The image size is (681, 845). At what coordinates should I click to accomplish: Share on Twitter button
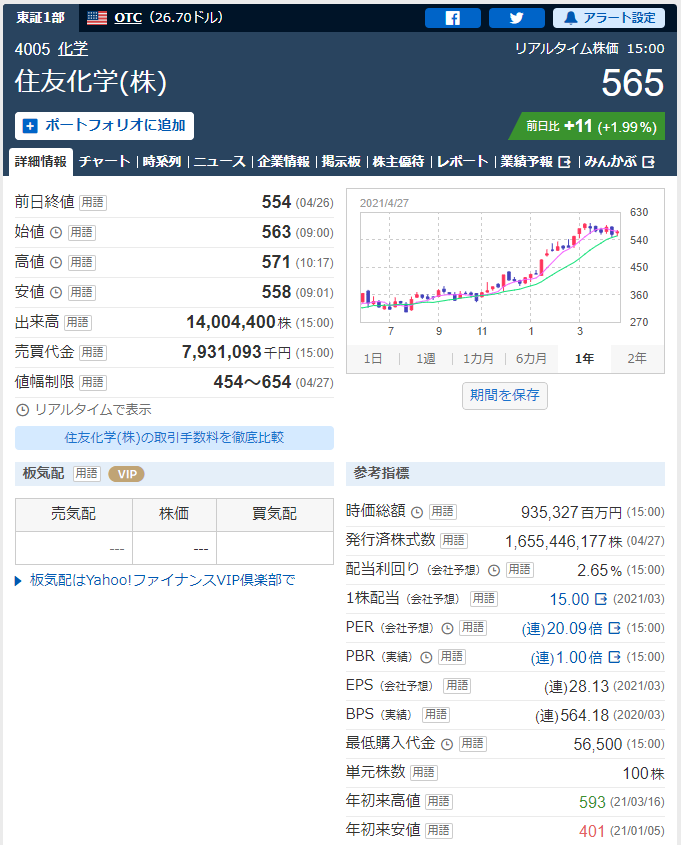coord(516,18)
